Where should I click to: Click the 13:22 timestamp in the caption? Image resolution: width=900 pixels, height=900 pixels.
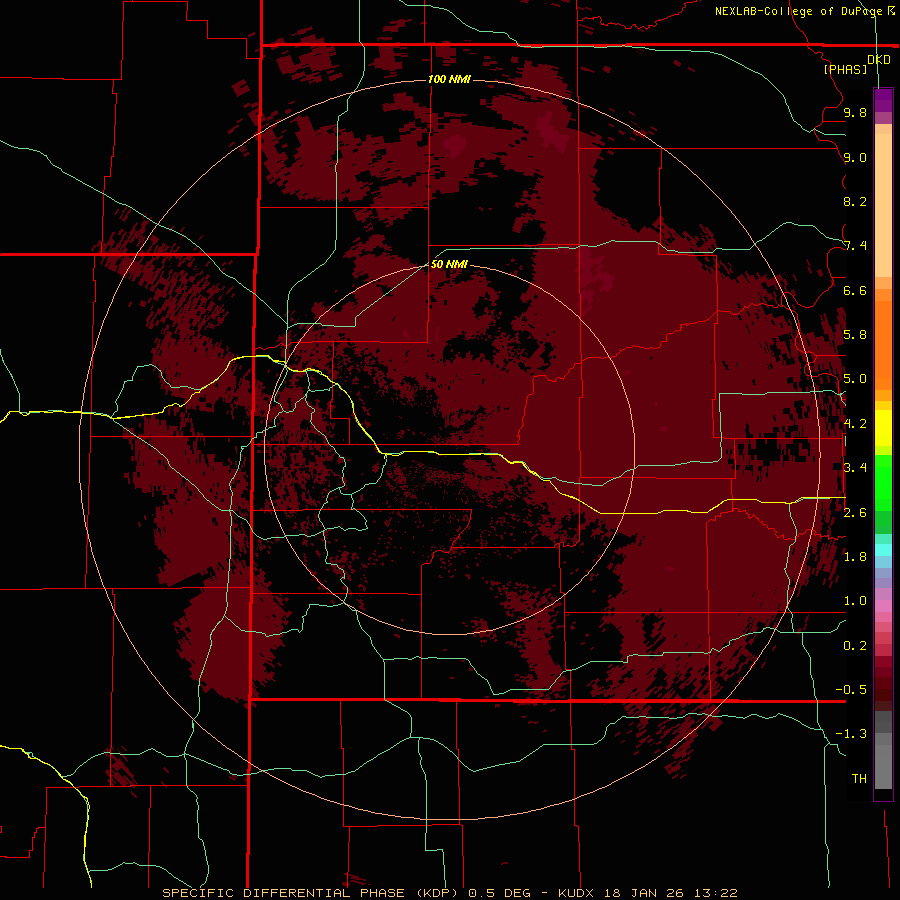[x=716, y=893]
